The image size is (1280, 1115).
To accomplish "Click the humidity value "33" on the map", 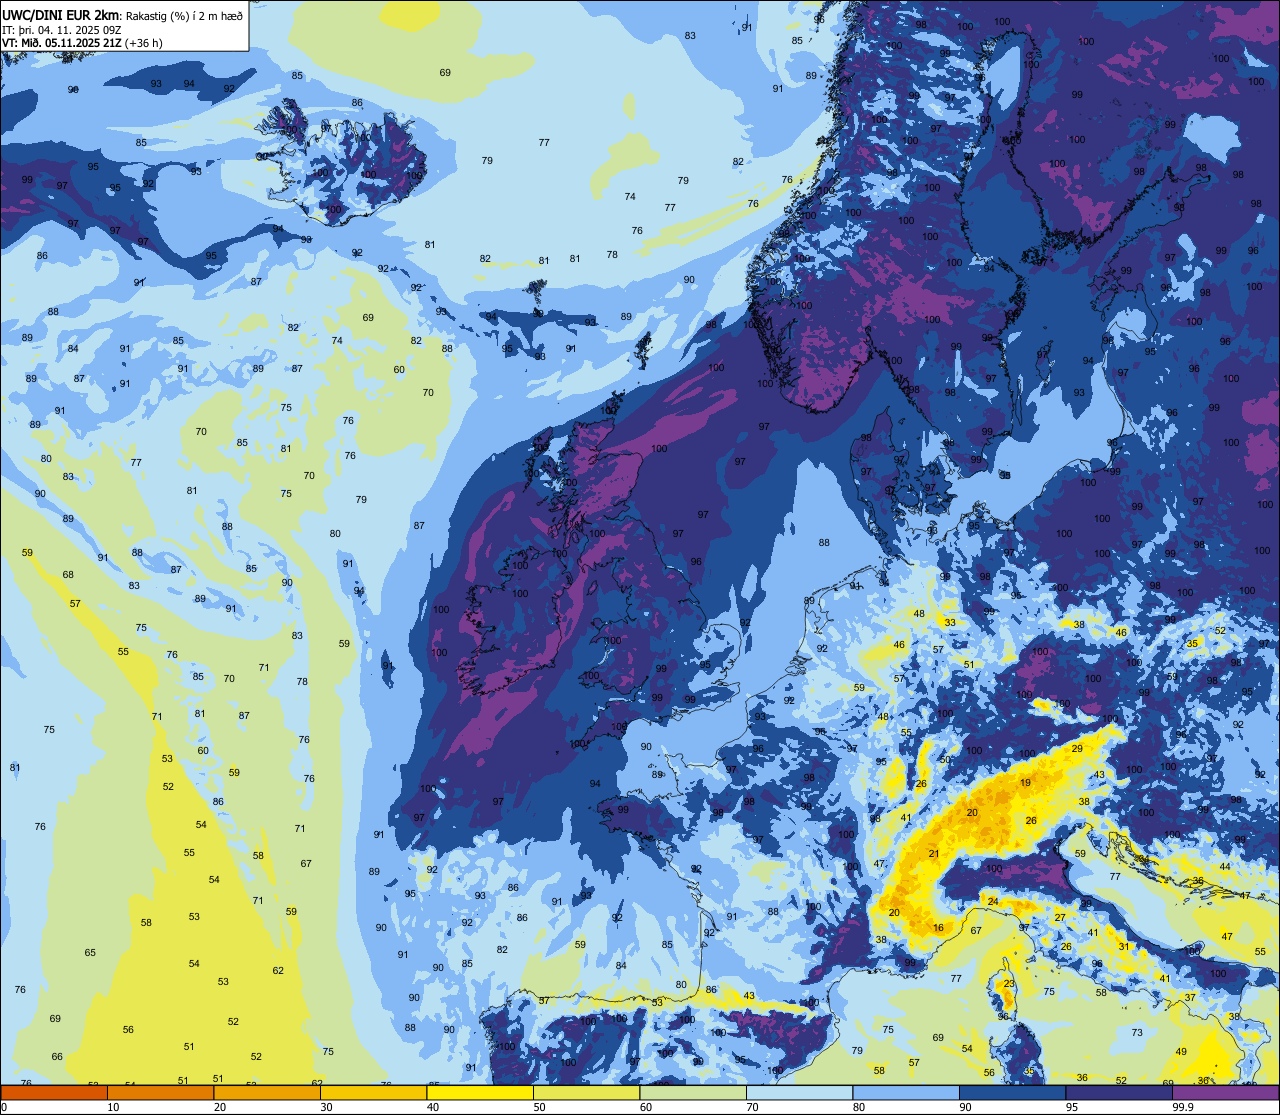I will (950, 622).
